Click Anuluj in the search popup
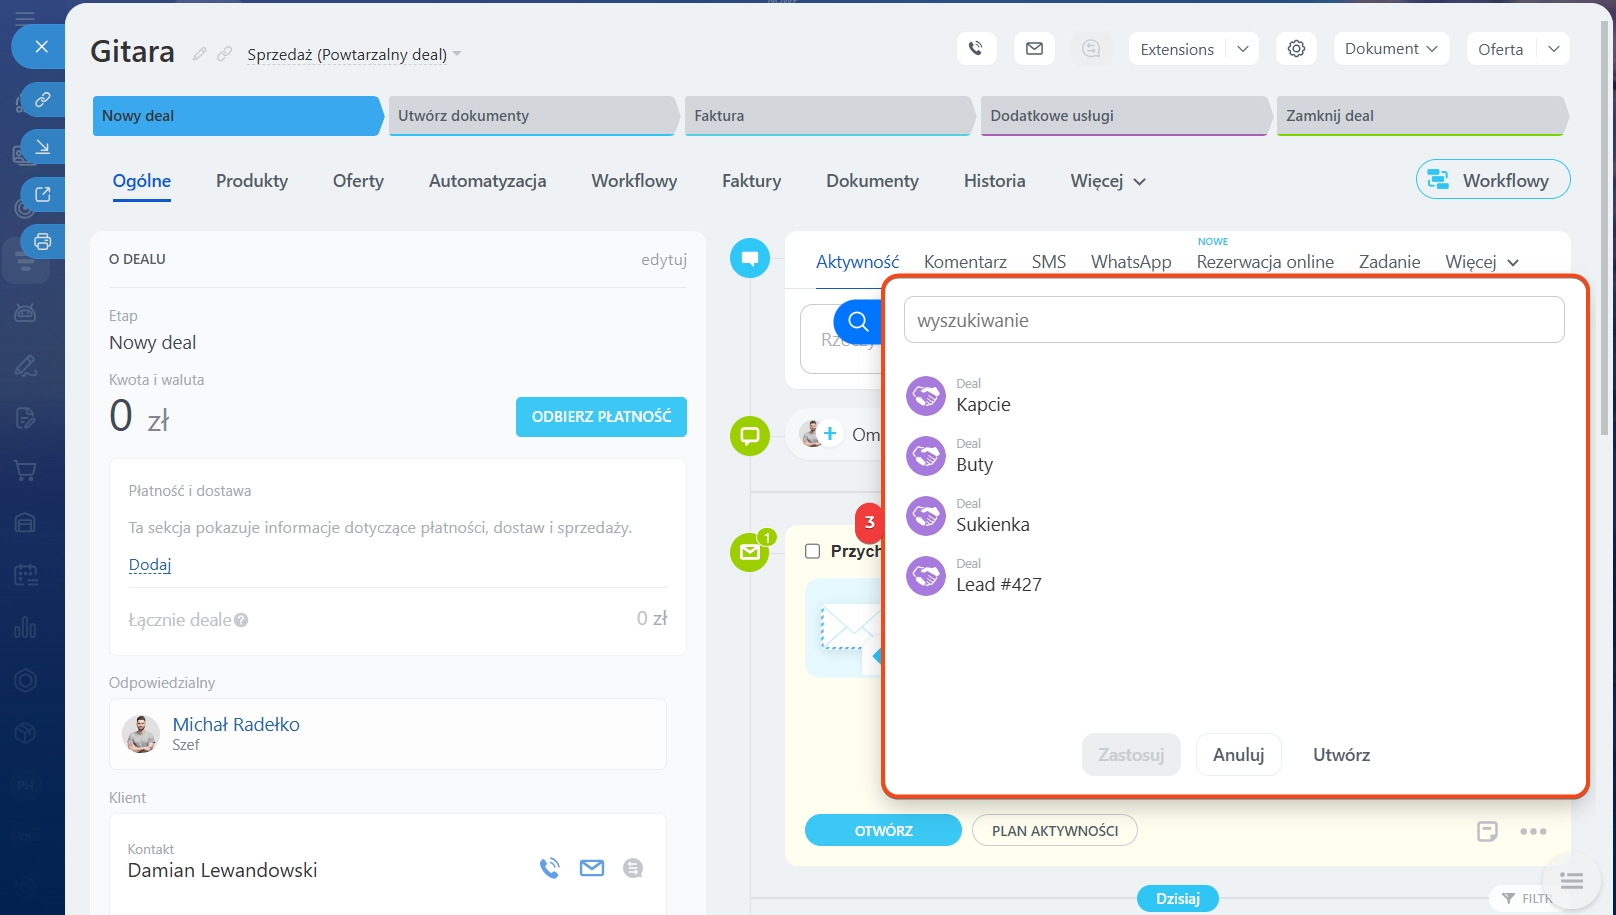This screenshot has width=1616, height=915. click(x=1238, y=755)
